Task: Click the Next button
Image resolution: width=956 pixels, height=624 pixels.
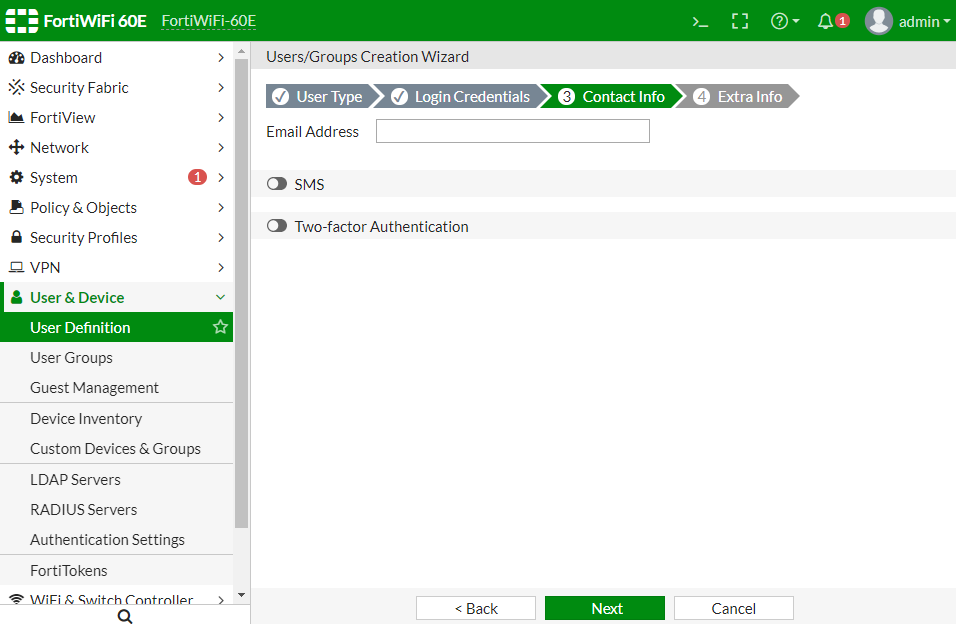Action: coord(605,608)
